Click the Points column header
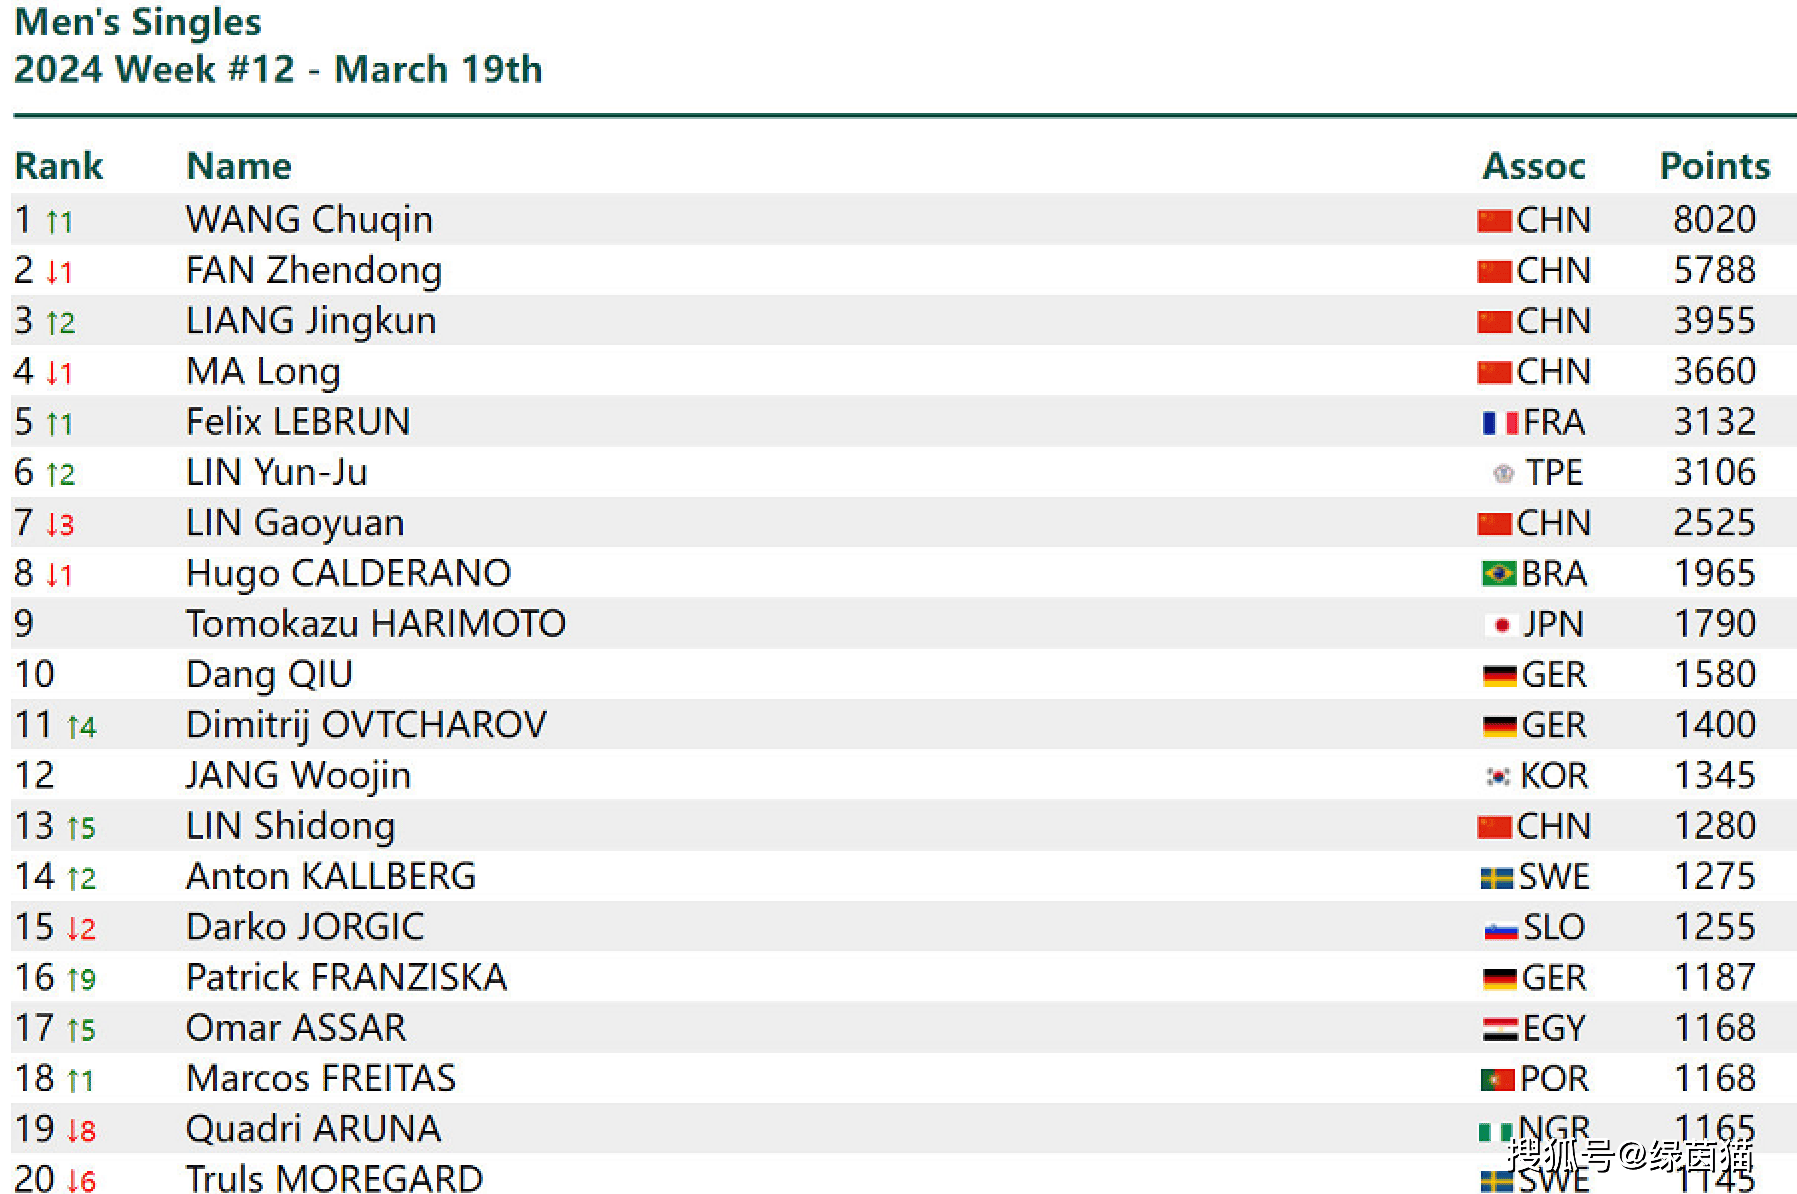Image resolution: width=1797 pixels, height=1194 pixels. tap(1714, 166)
